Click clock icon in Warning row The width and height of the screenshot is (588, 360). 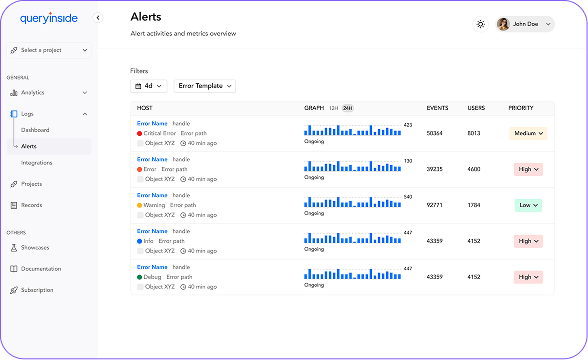point(183,215)
